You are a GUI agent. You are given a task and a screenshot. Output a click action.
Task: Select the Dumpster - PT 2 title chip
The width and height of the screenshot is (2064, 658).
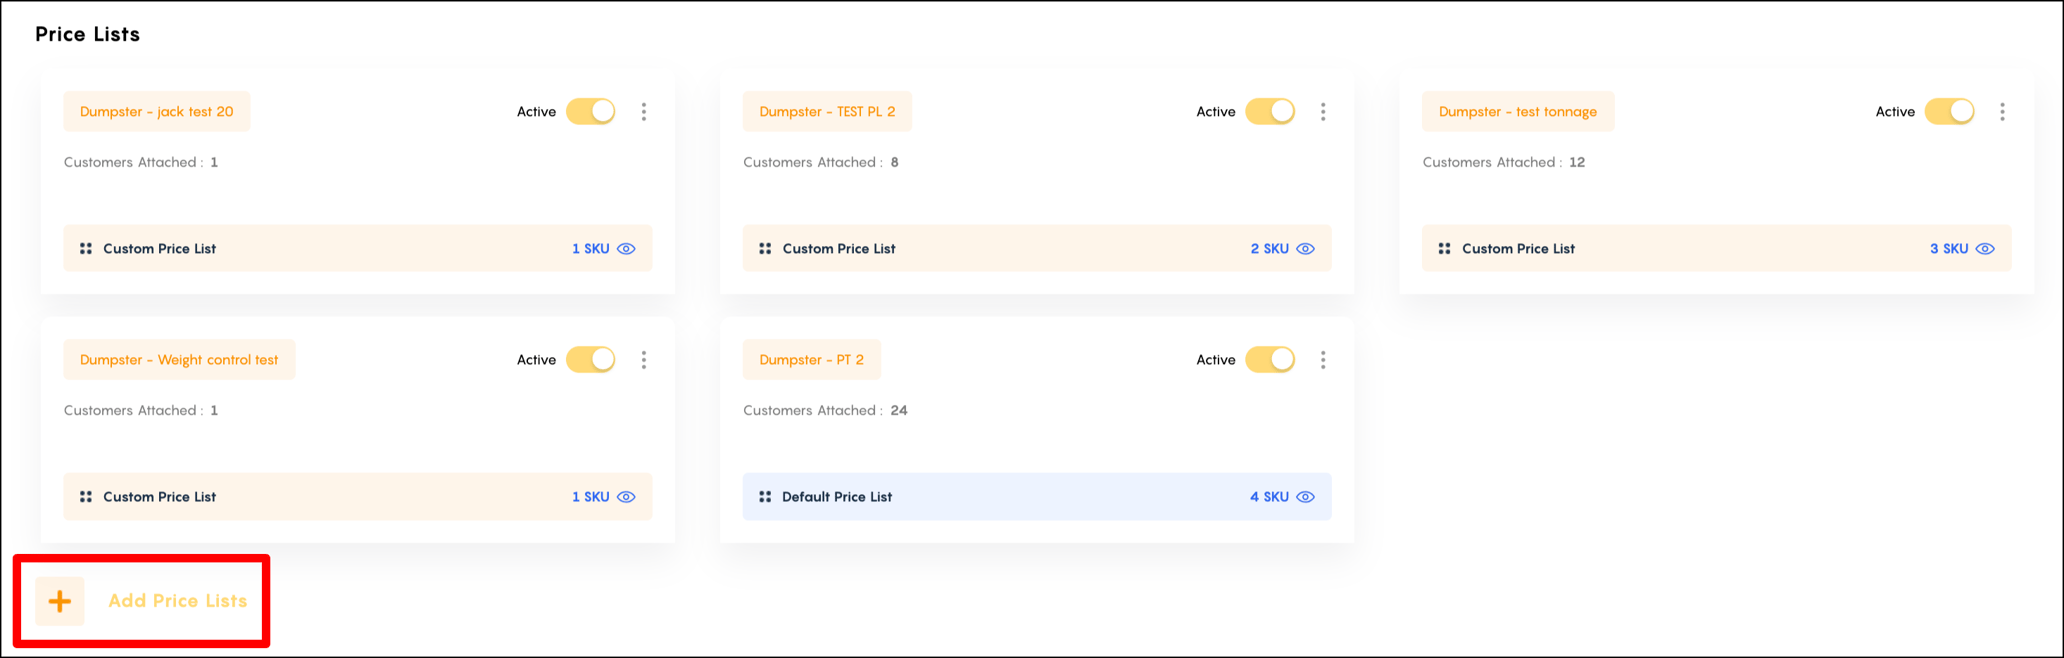(812, 359)
